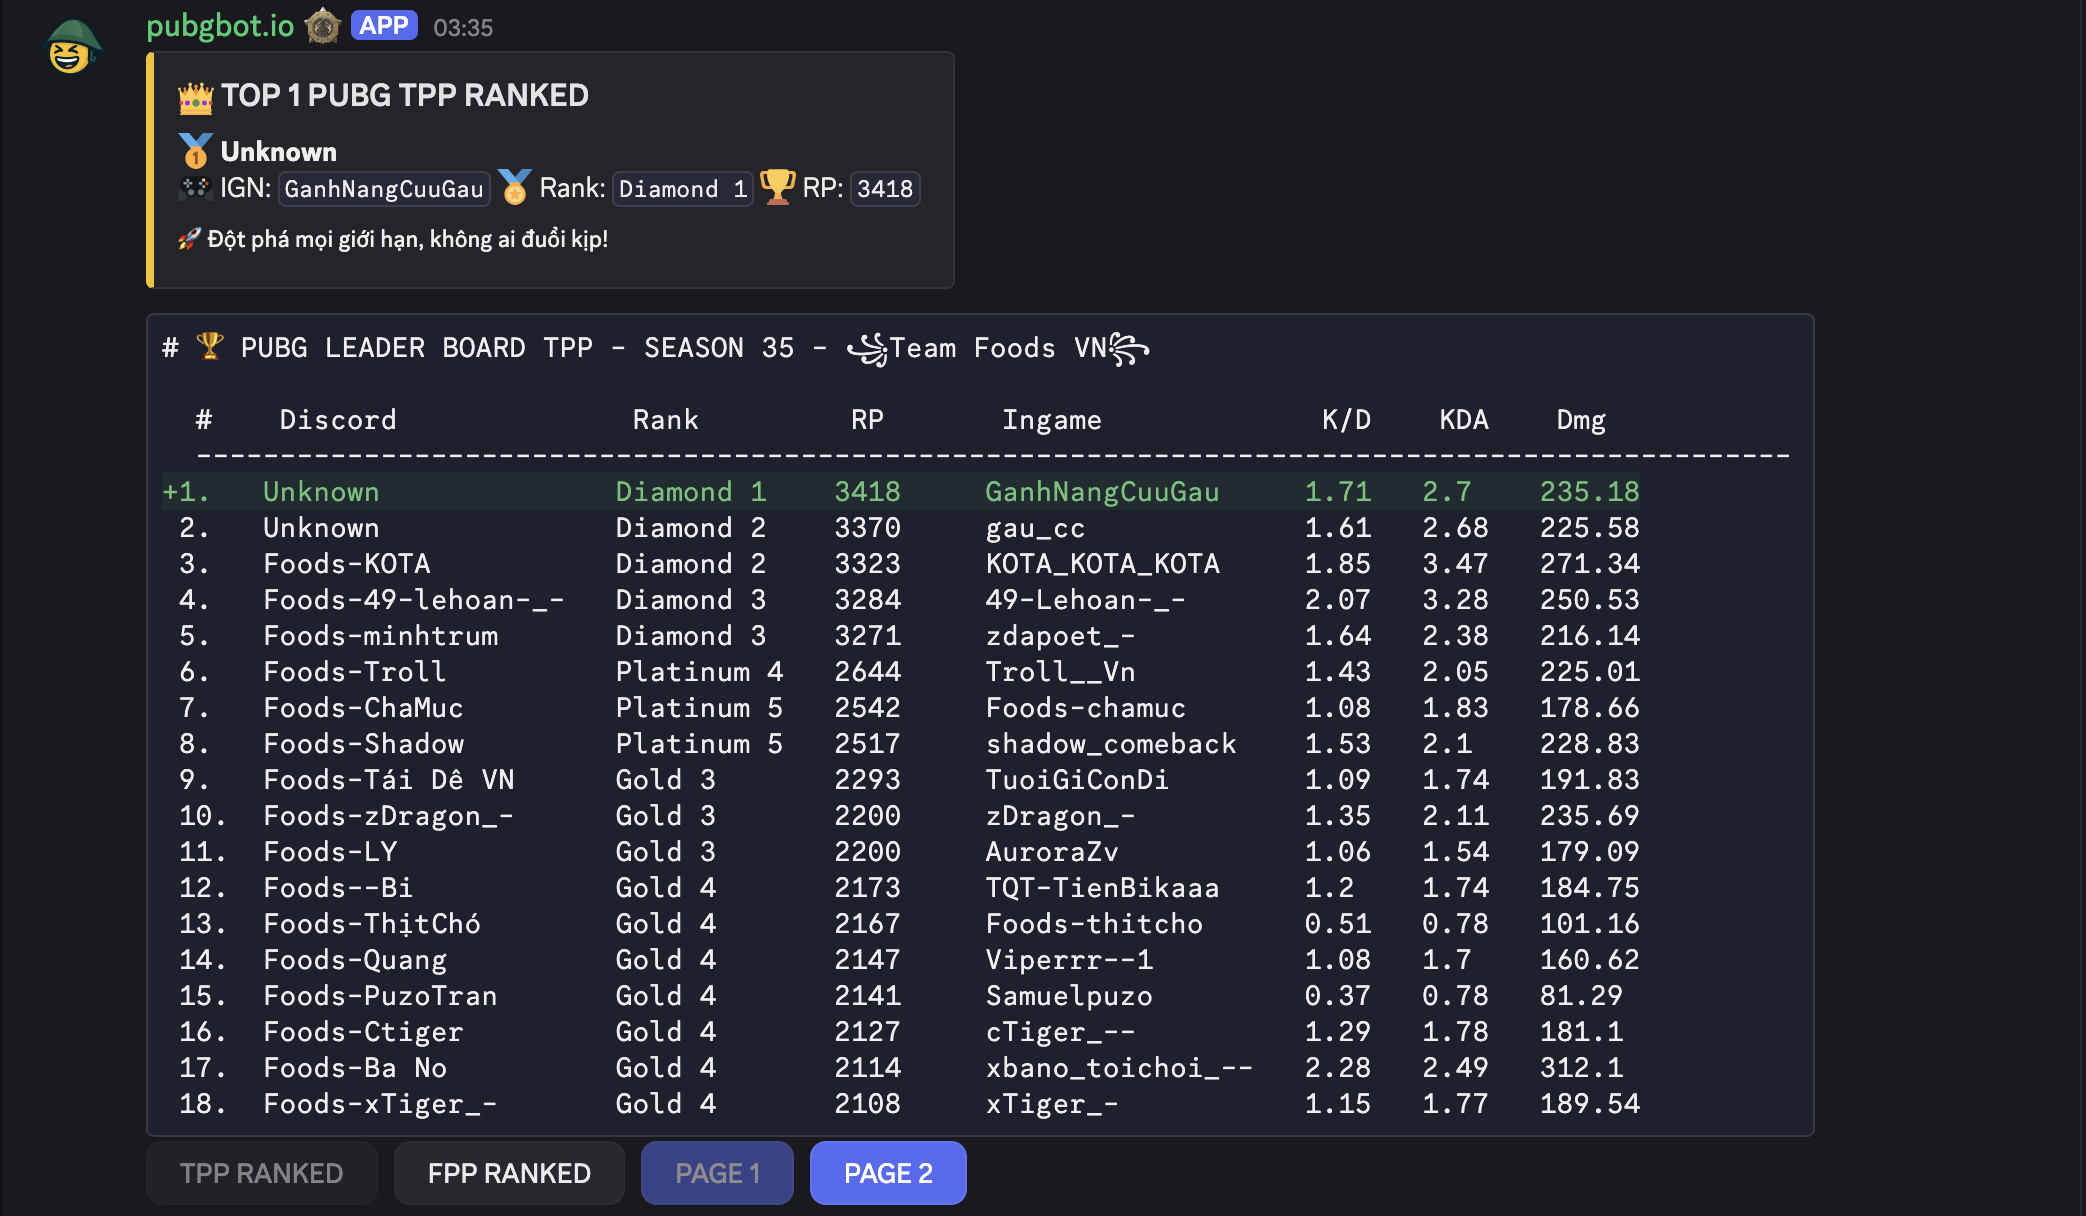Click the gau_cc ingame name
Screen dimensions: 2086x1216
[x=1035, y=528]
